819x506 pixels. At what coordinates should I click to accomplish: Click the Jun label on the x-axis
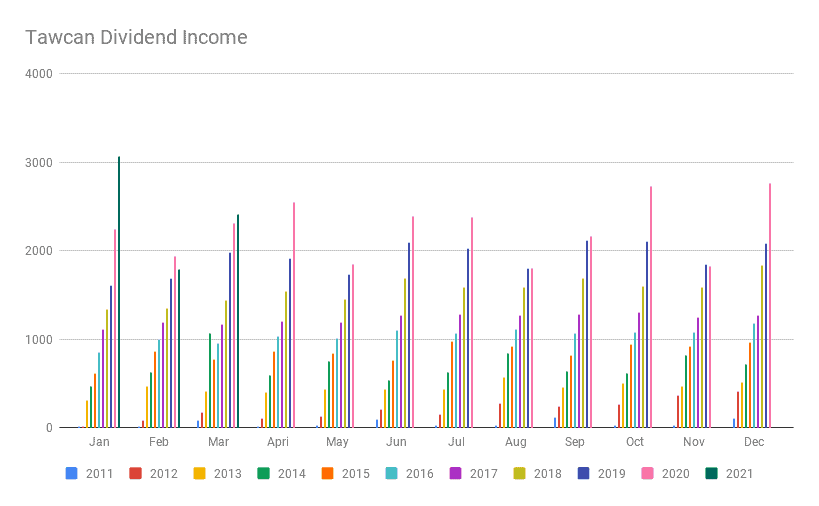pos(396,441)
